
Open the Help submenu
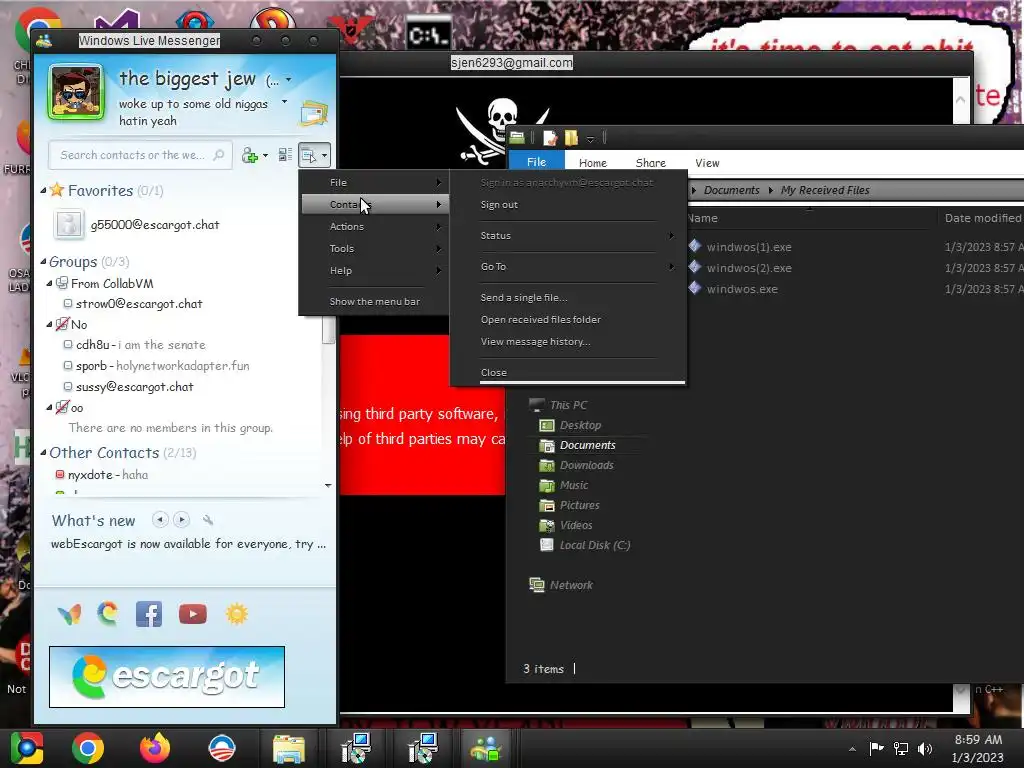(374, 270)
